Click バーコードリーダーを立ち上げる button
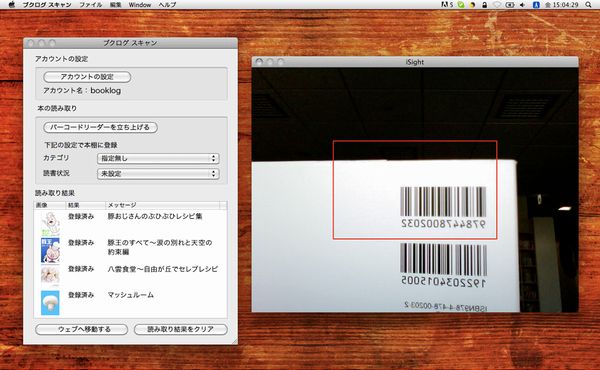 pos(100,127)
